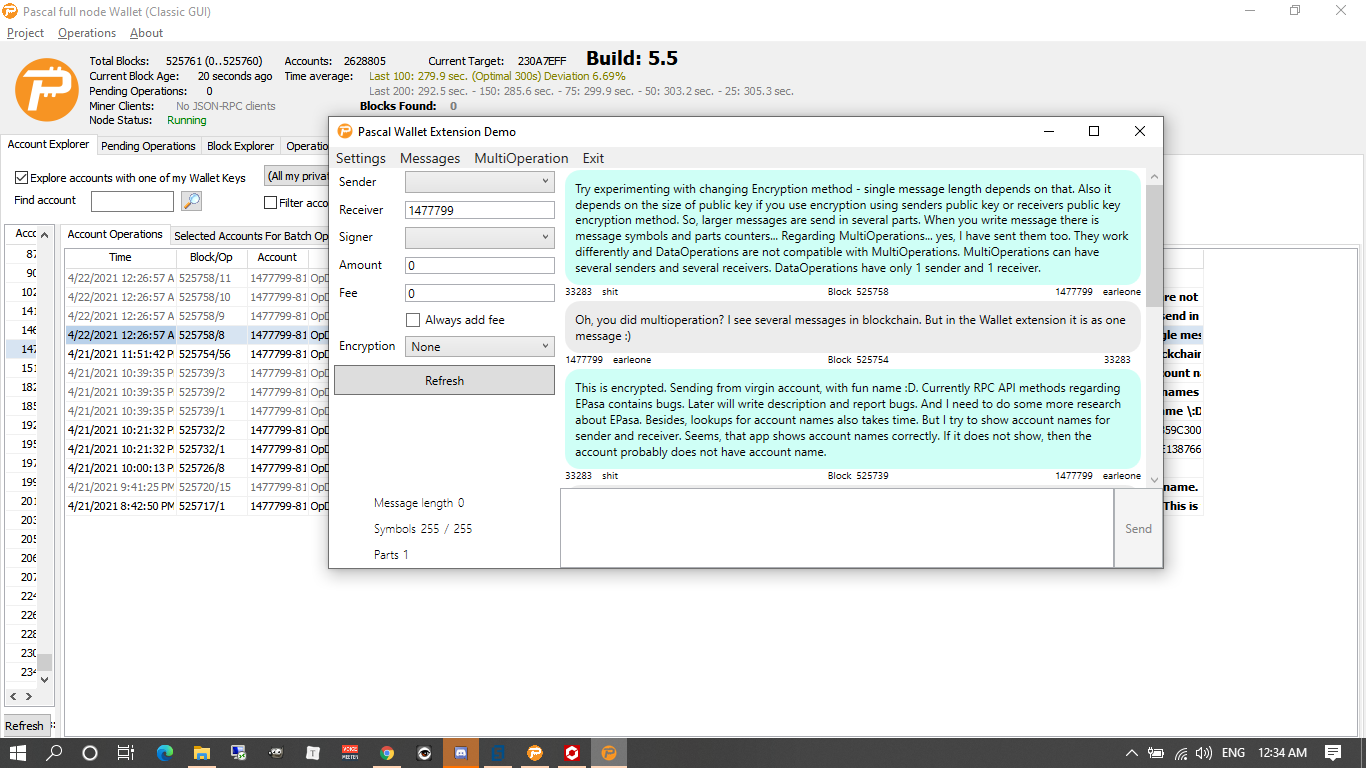Click the Refresh button in the extension window

click(x=444, y=380)
